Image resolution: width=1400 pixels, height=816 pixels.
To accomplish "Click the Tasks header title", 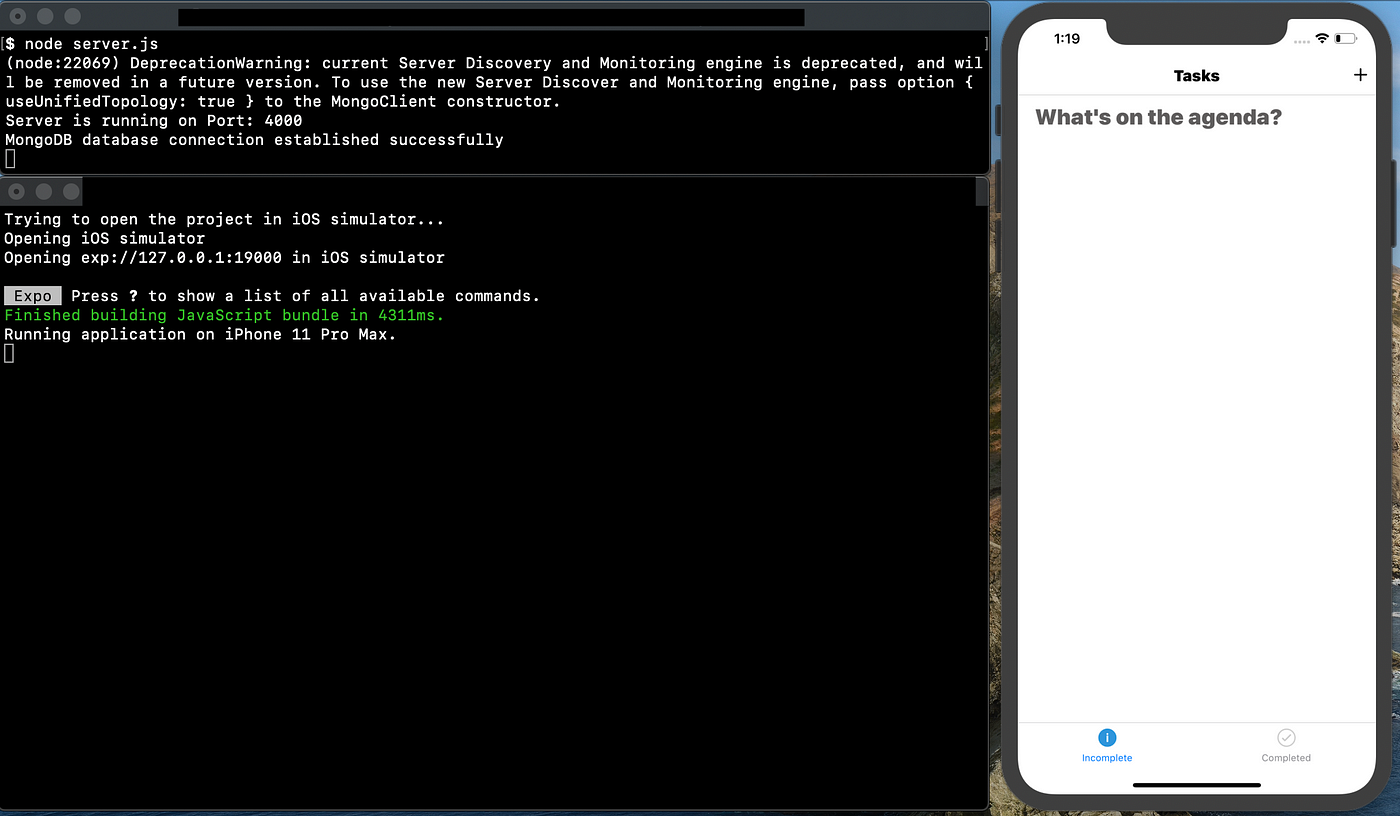I will (1196, 76).
